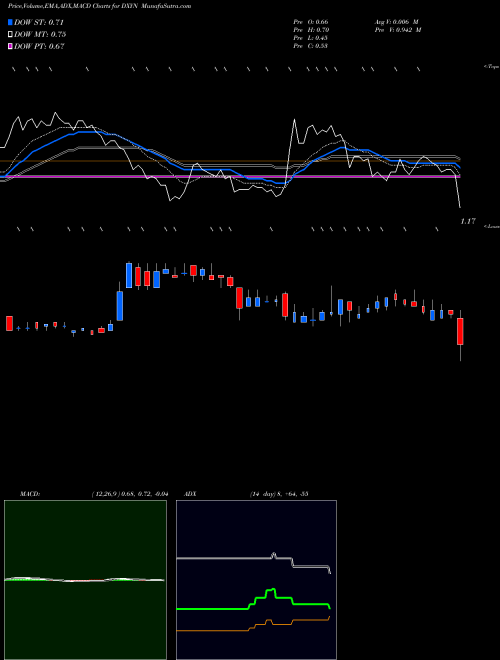Click the 'Lows' marker label

(492, 226)
